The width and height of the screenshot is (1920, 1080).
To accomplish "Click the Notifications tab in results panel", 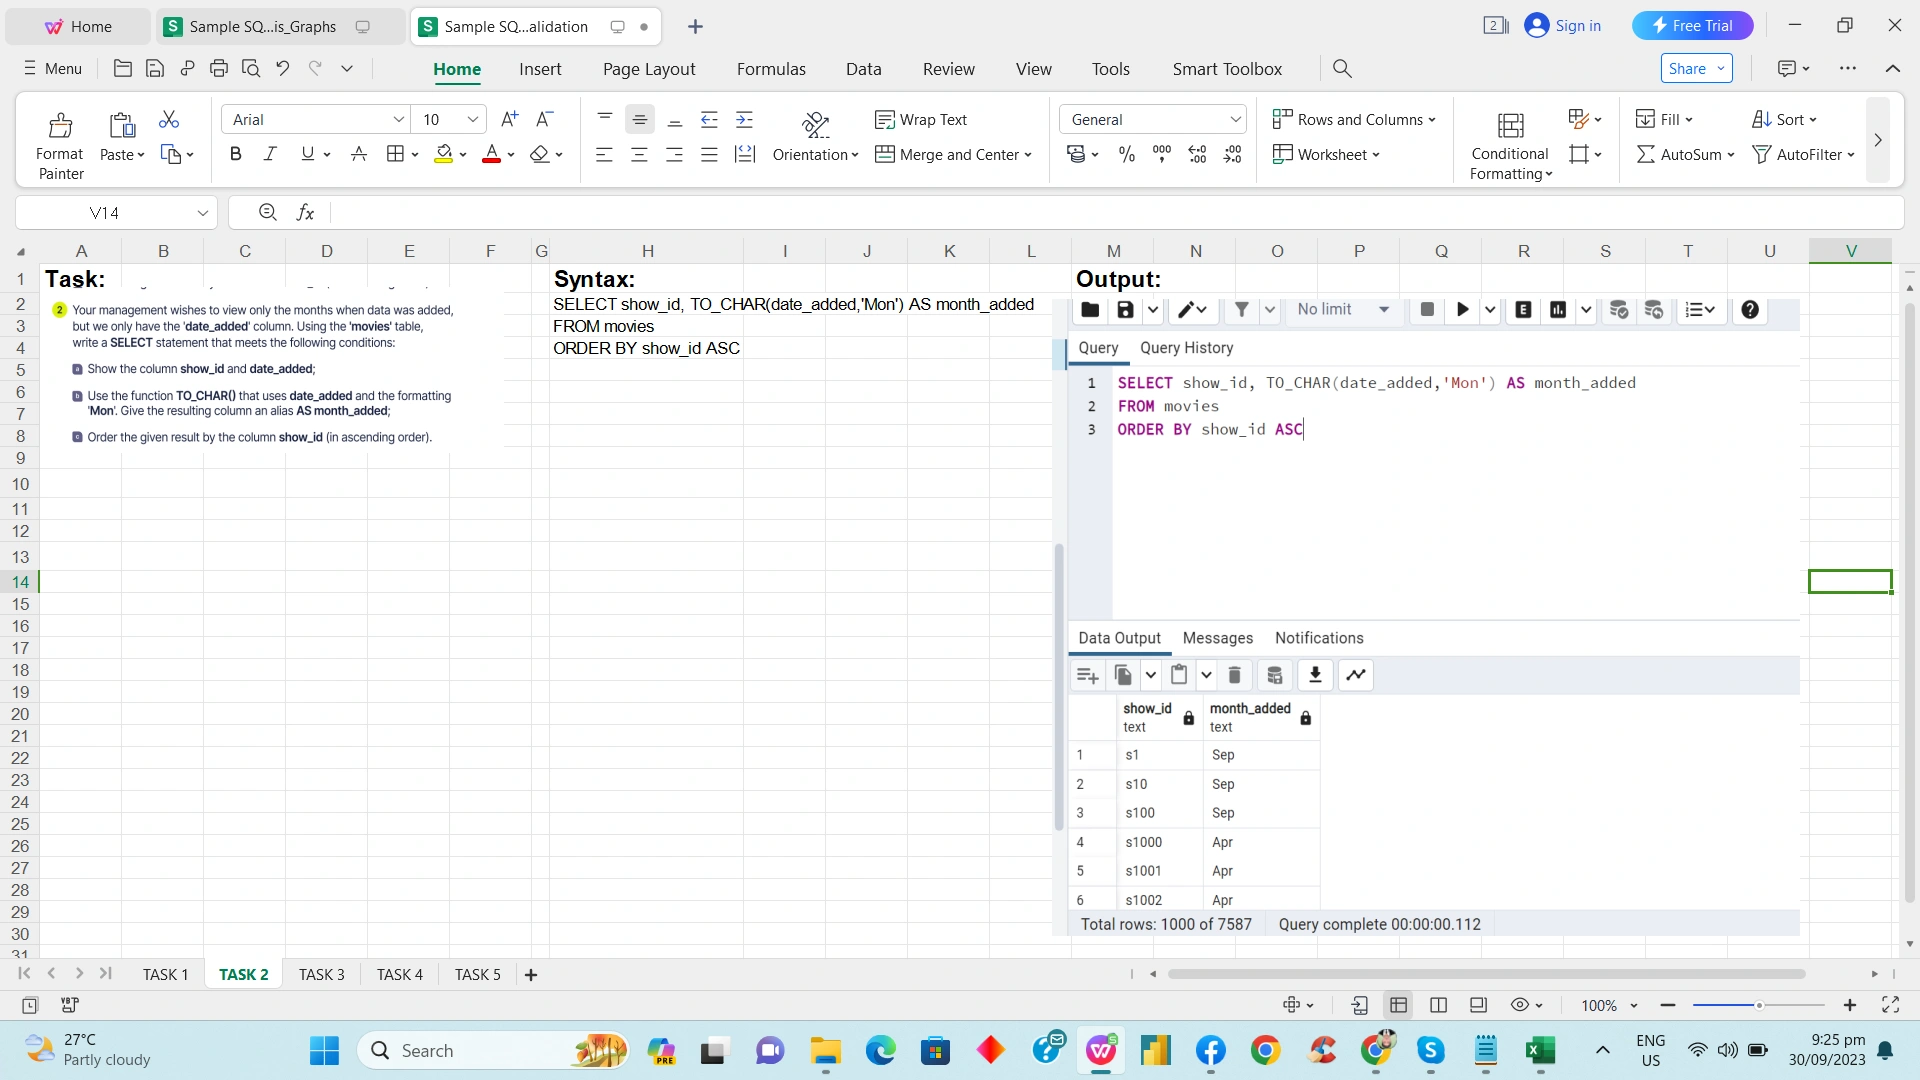I will [x=1319, y=638].
